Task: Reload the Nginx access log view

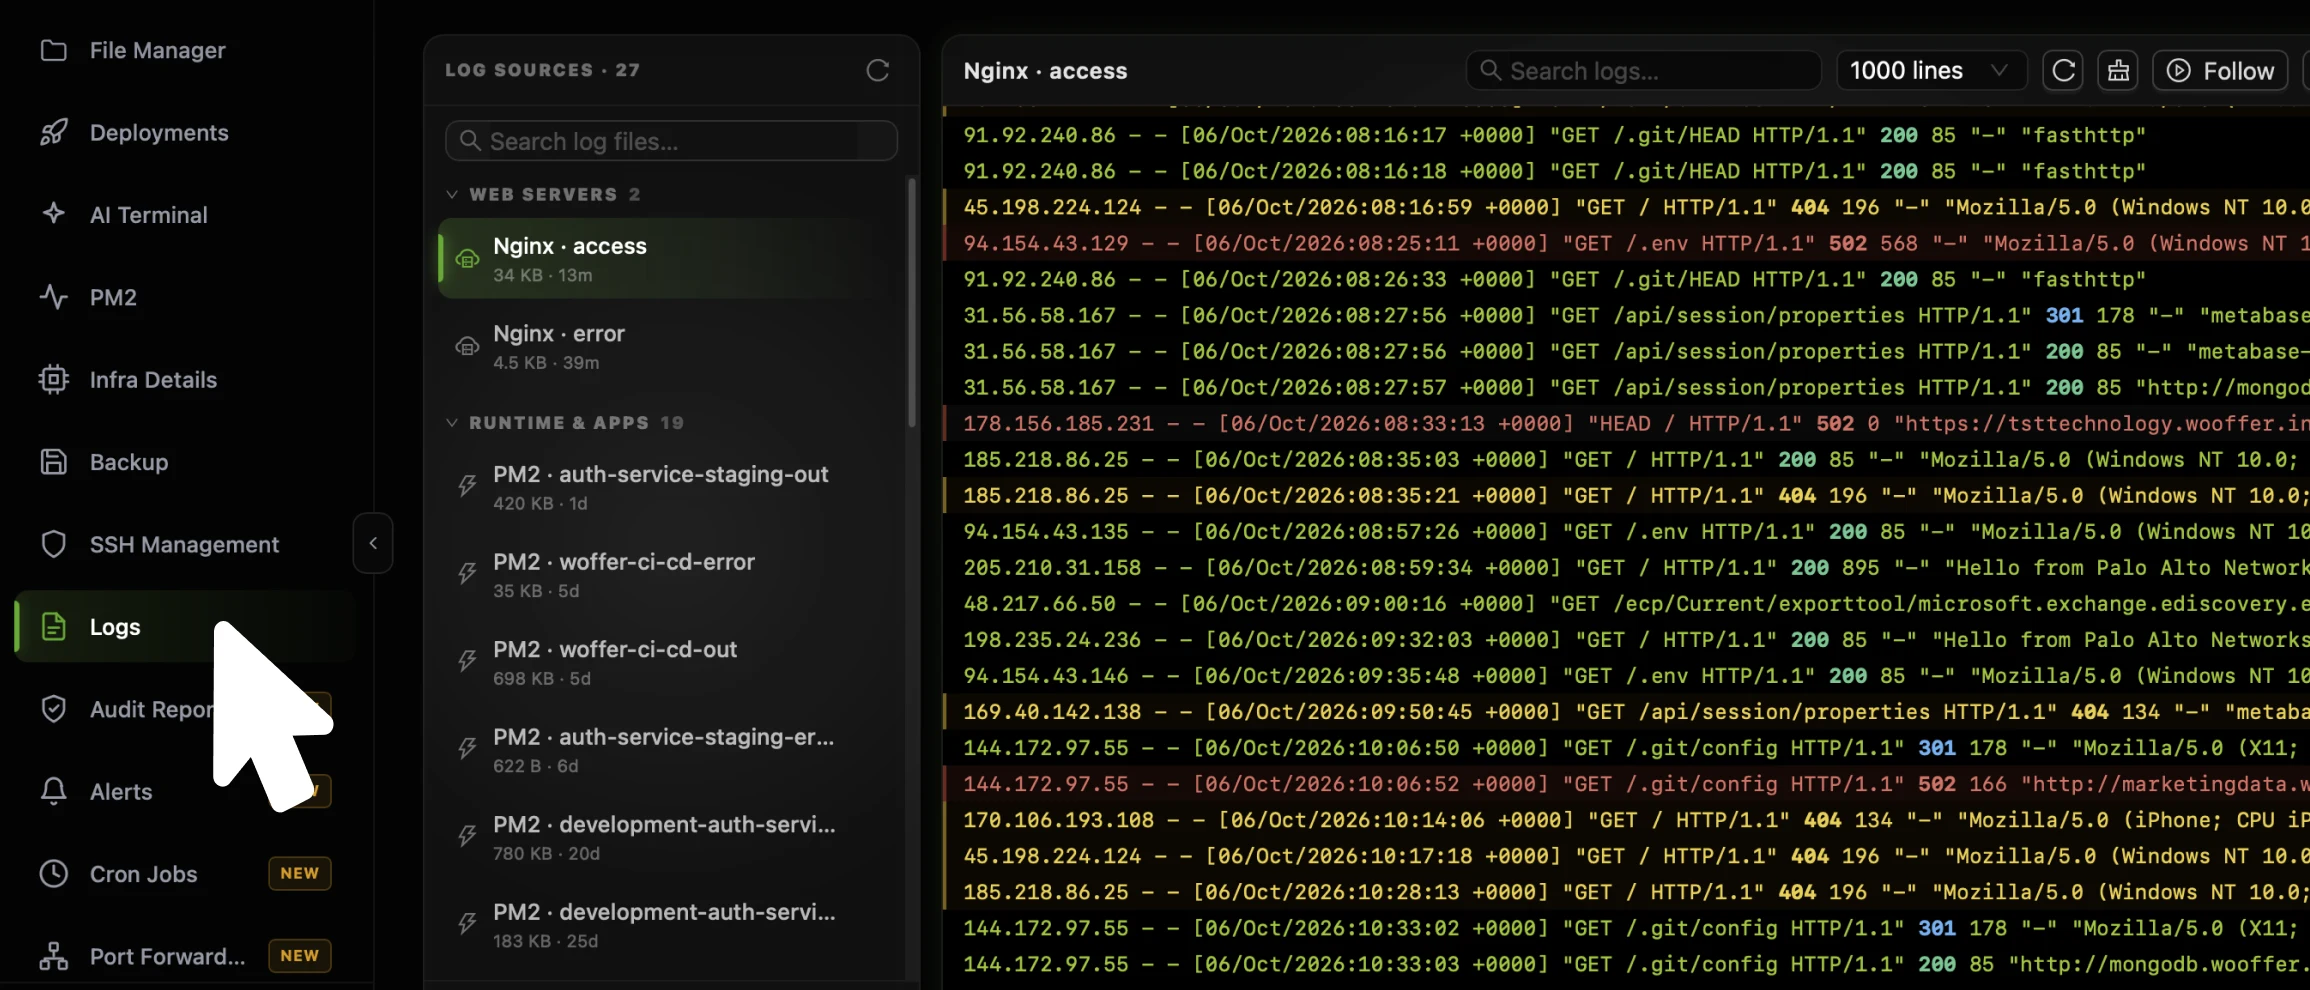Action: [x=2063, y=70]
